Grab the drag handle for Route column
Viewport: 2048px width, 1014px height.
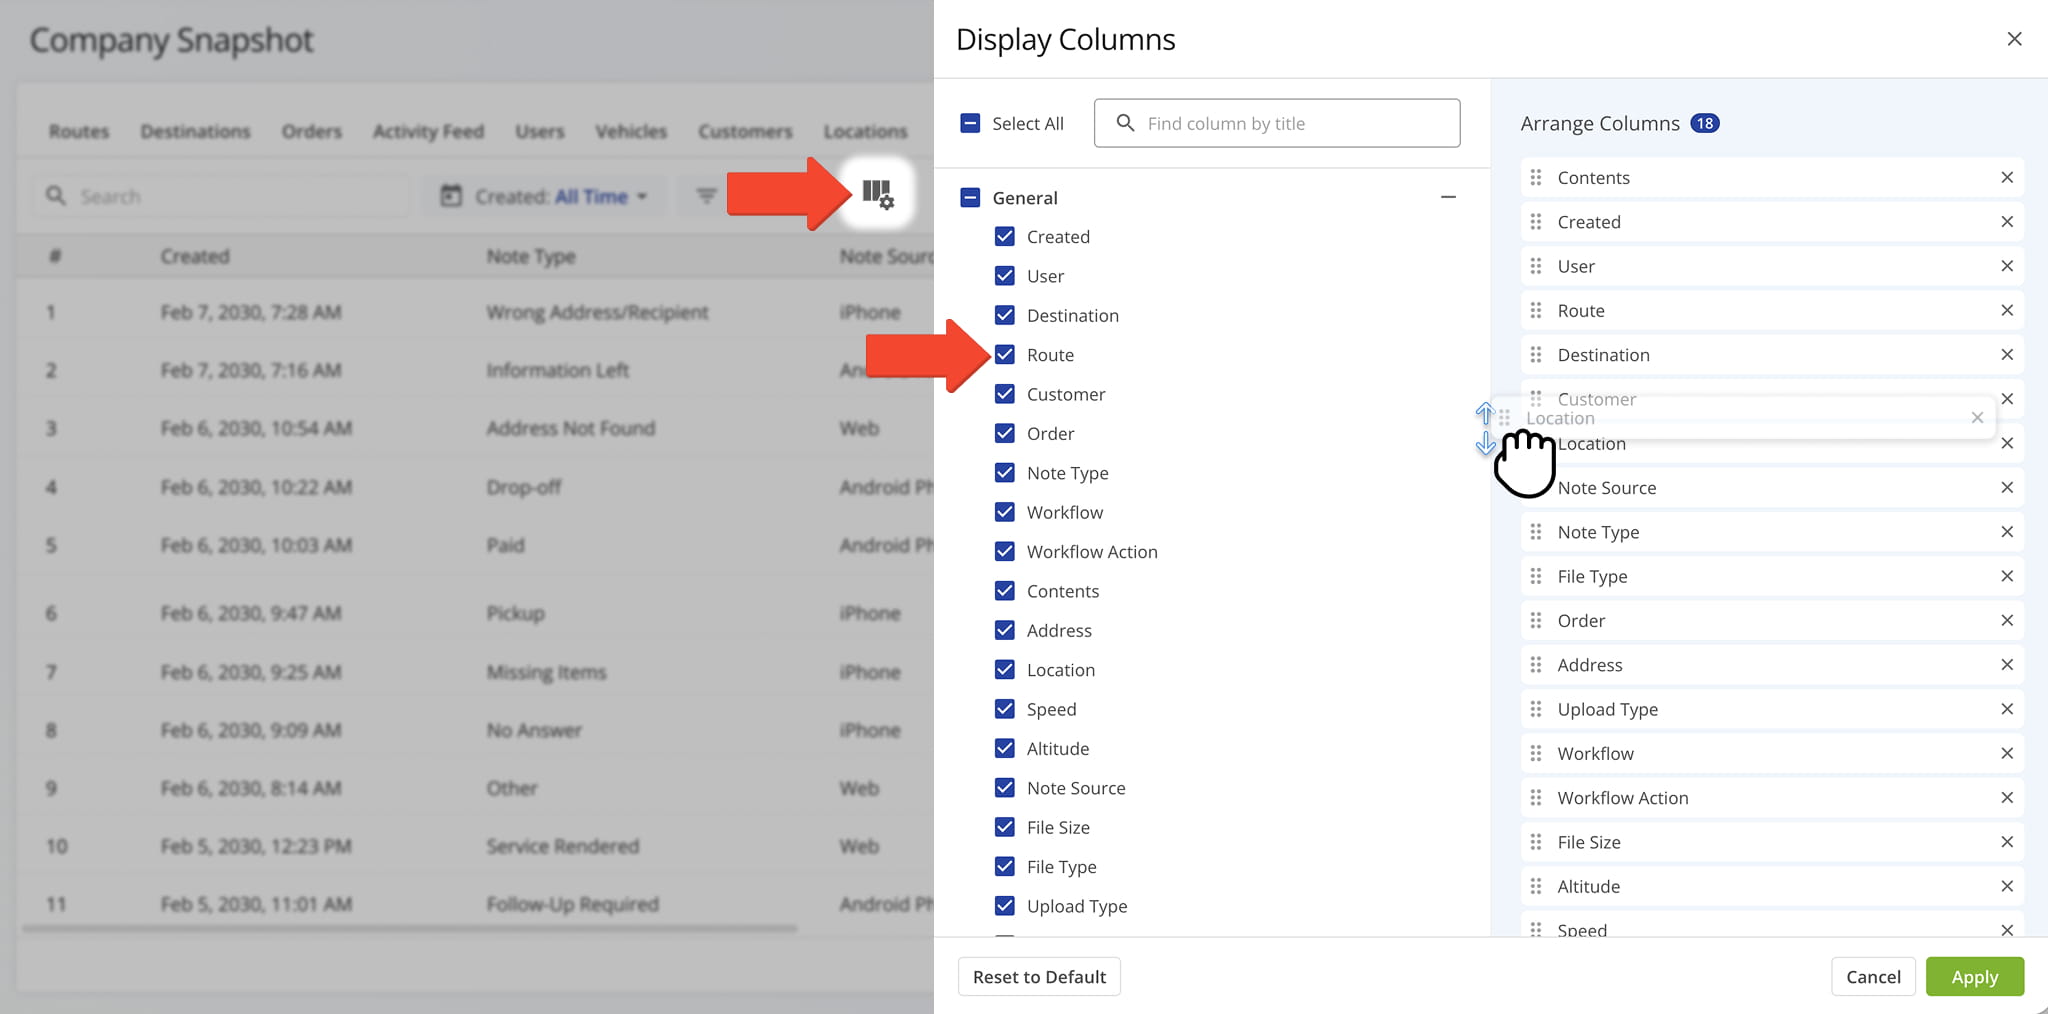click(1536, 310)
